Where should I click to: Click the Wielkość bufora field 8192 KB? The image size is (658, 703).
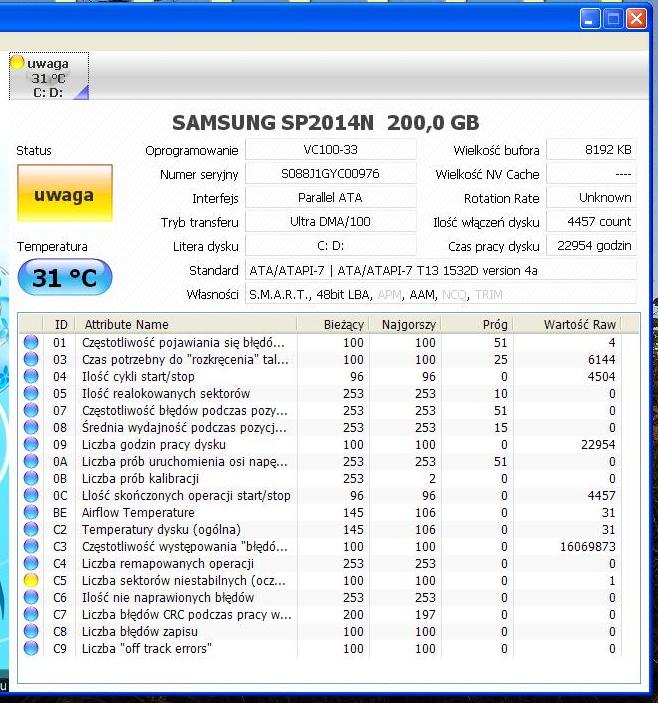coord(591,150)
